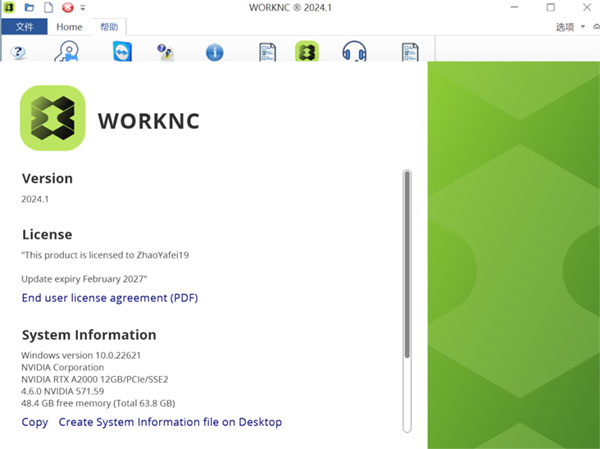This screenshot has height=449, width=600.
Task: Click the green WORKNC ribbon icon
Action: tap(307, 51)
